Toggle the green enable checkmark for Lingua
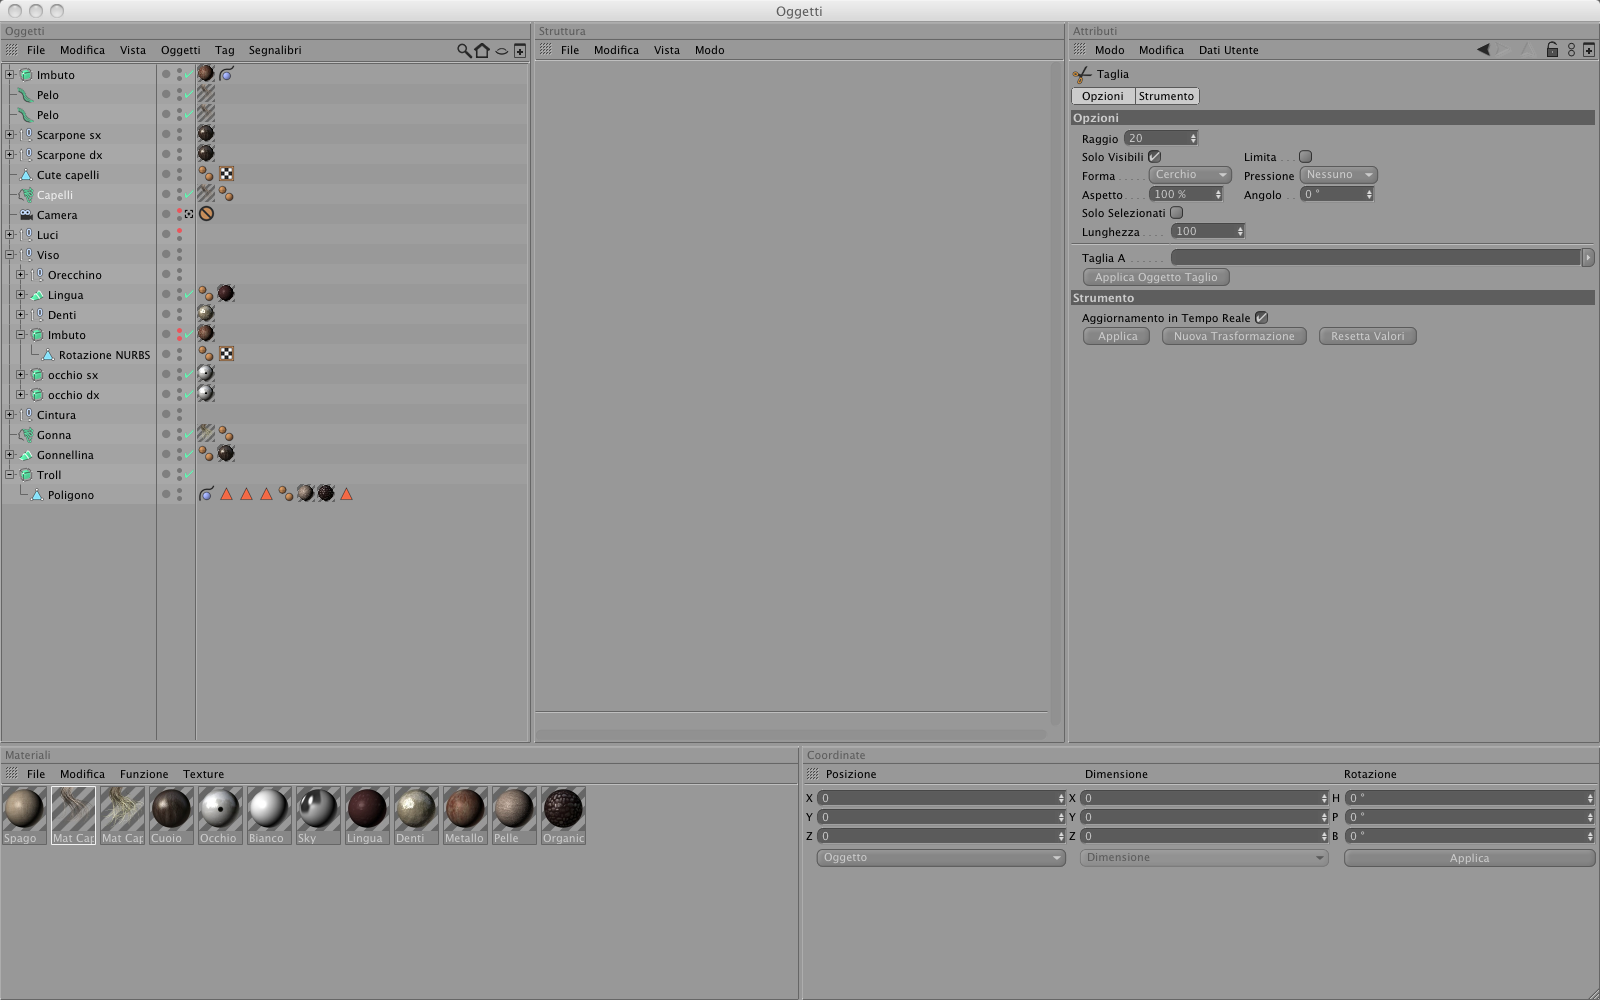 tap(189, 294)
